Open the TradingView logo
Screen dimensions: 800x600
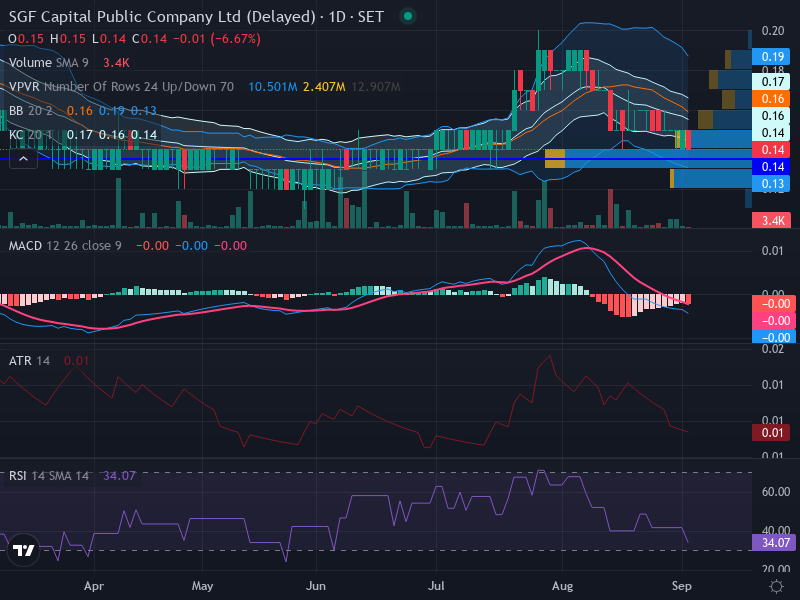pos(23,550)
